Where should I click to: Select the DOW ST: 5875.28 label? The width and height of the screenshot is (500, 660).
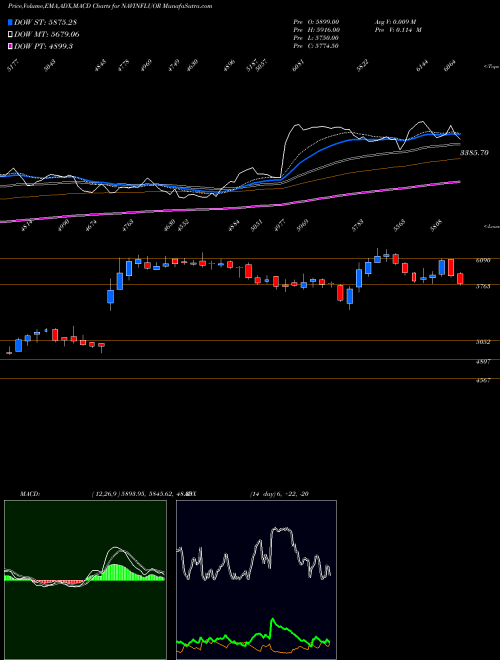45,22
